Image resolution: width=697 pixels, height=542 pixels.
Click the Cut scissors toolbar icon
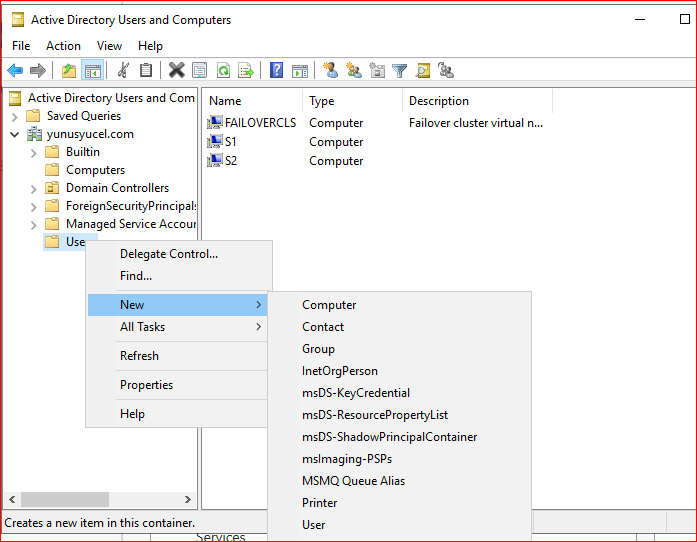coord(123,70)
